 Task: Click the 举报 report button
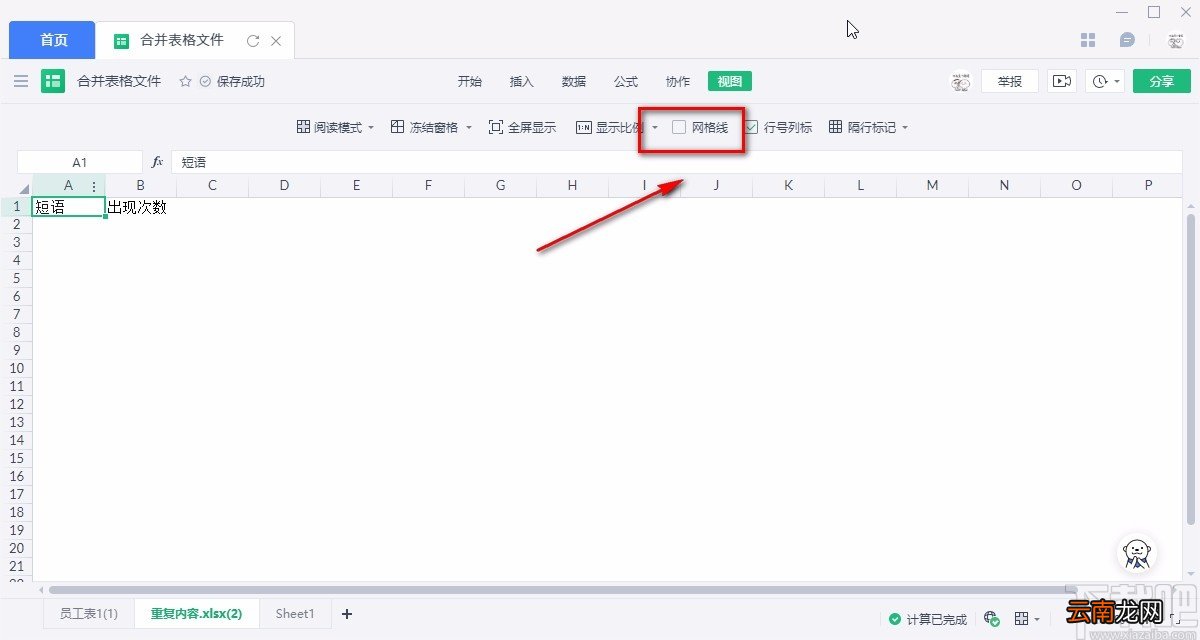click(1010, 81)
